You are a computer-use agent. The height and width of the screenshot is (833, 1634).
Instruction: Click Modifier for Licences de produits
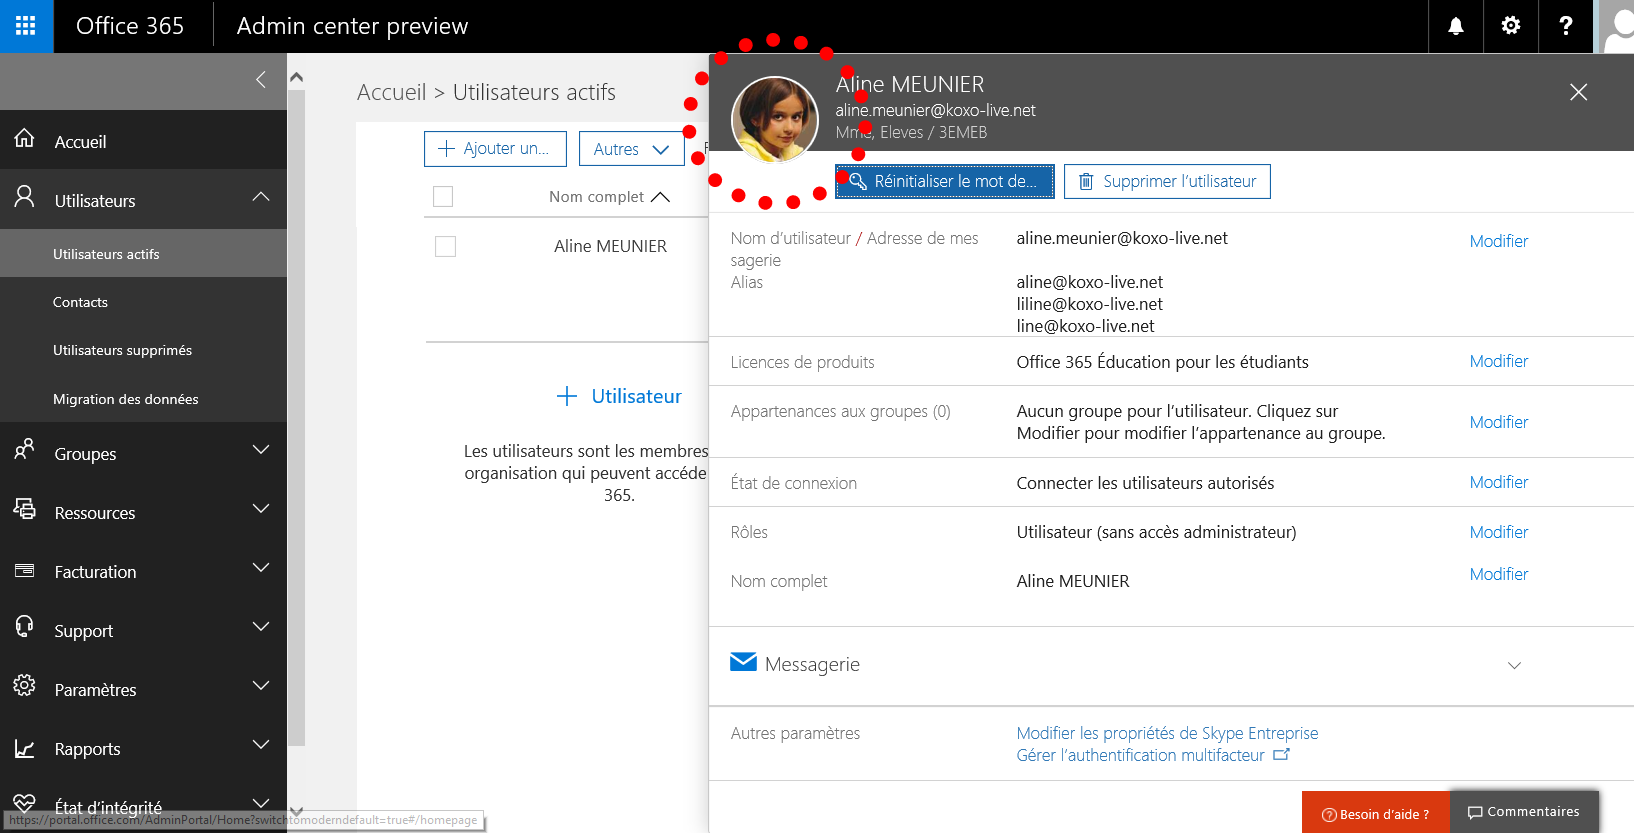coord(1498,361)
